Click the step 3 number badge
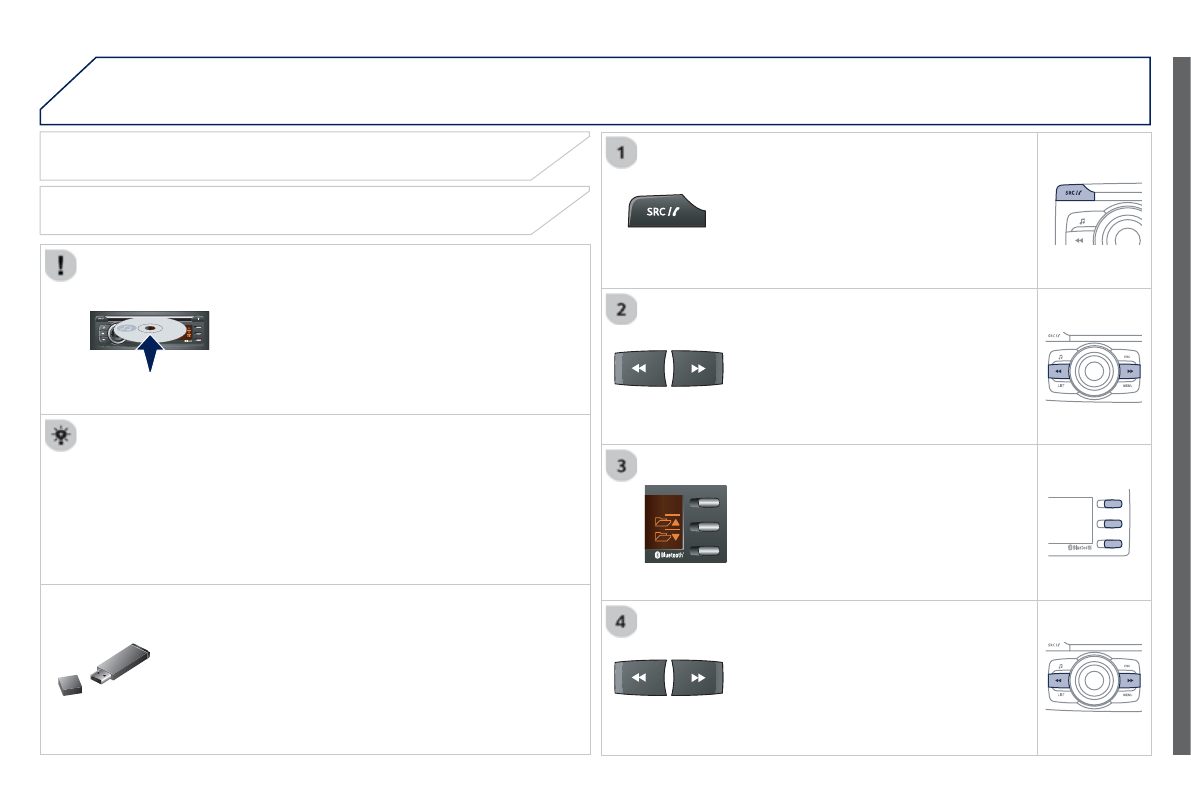 click(x=622, y=464)
